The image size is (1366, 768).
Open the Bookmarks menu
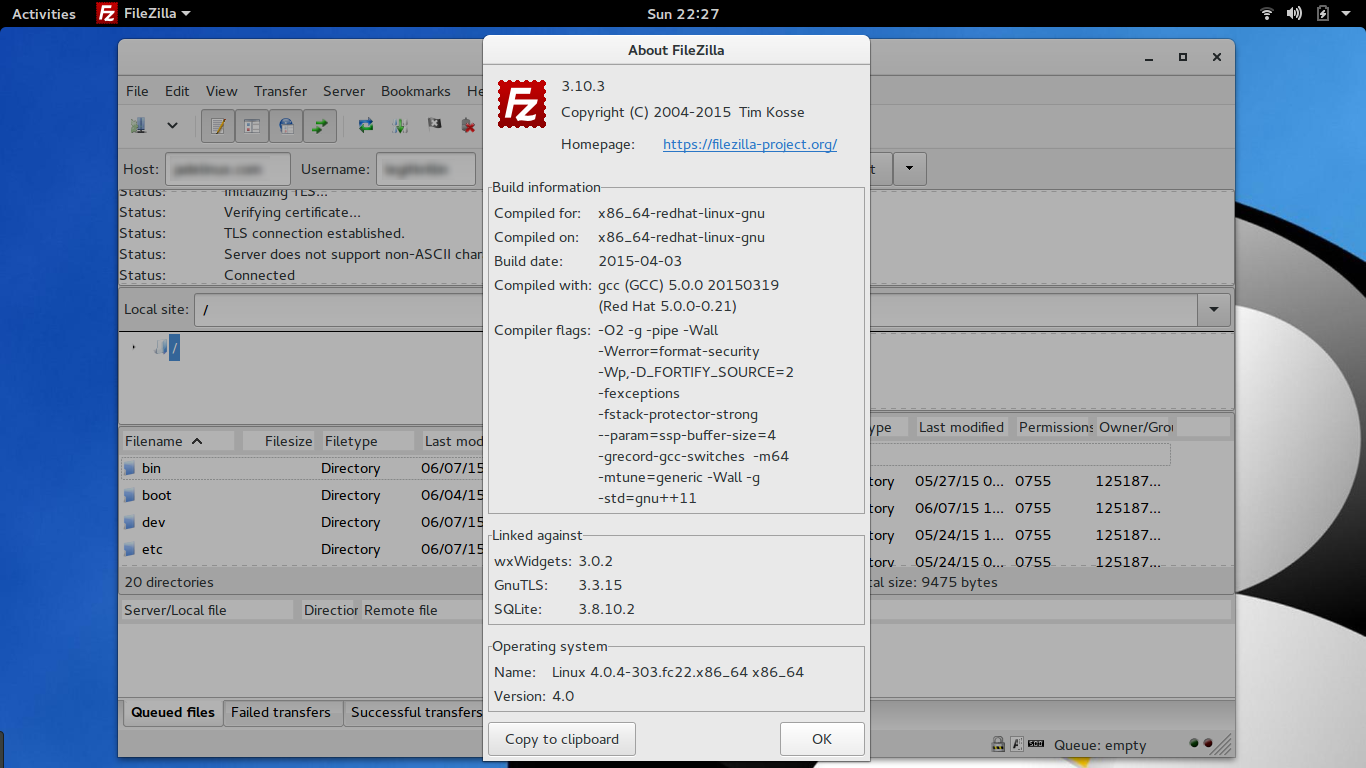(416, 91)
